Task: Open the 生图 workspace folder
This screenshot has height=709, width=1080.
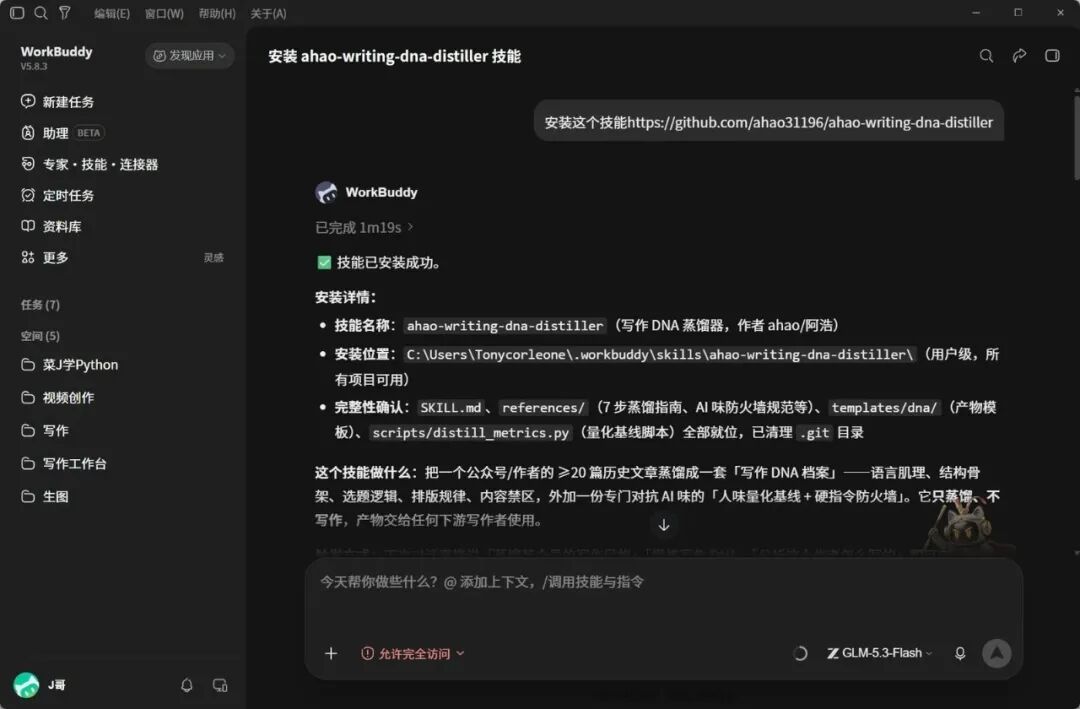Action: click(x=45, y=496)
